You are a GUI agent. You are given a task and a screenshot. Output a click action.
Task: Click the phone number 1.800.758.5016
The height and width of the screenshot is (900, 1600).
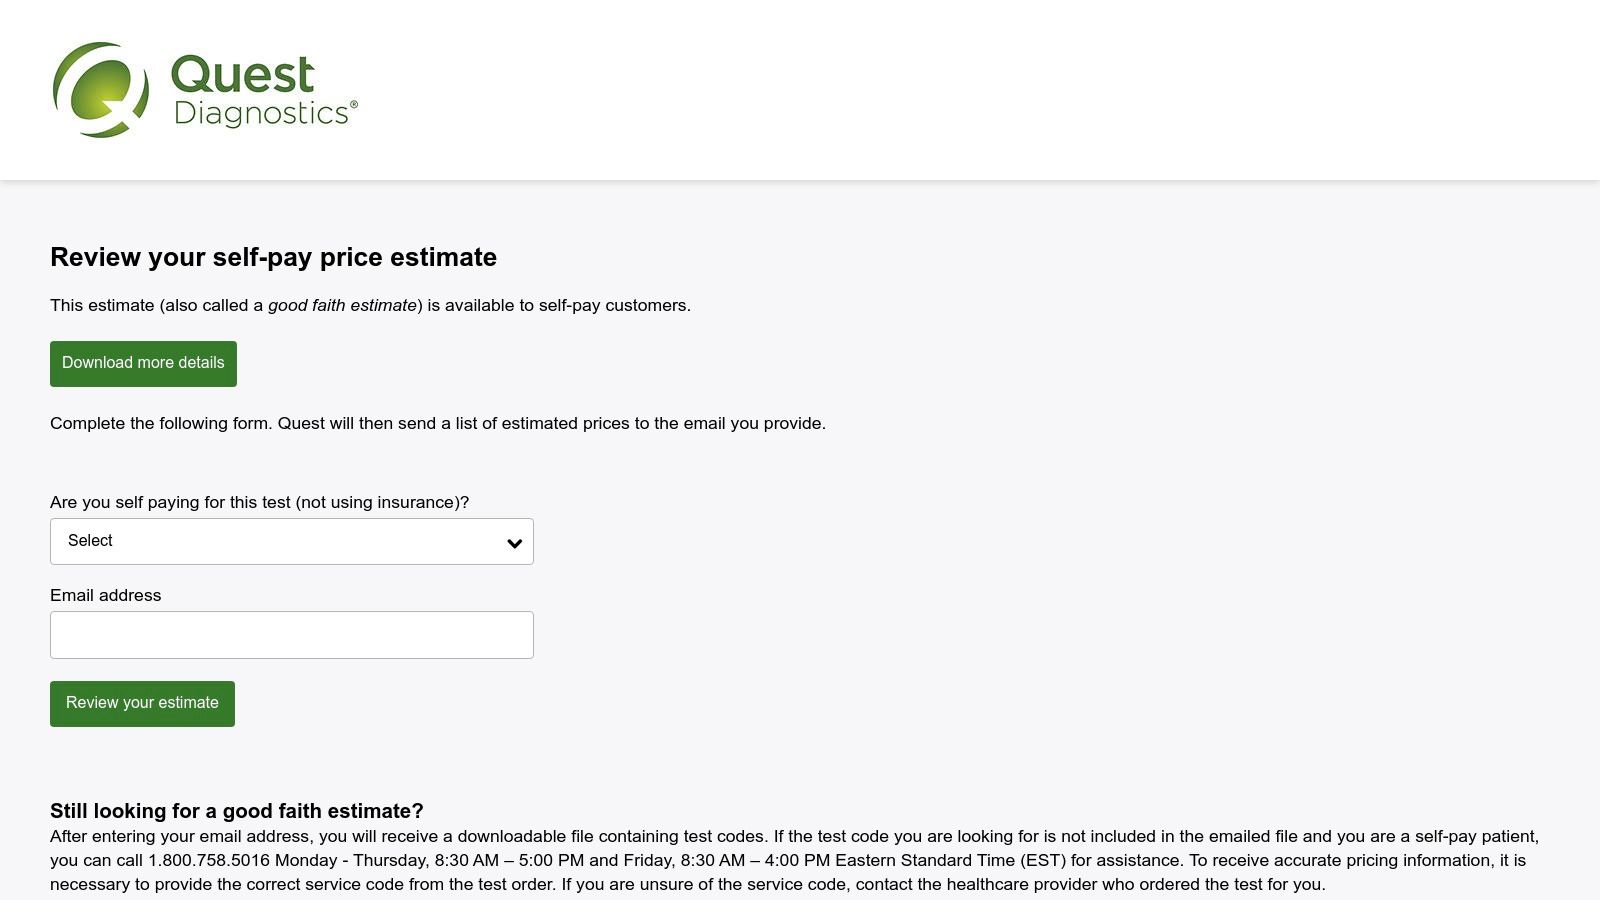tap(209, 860)
